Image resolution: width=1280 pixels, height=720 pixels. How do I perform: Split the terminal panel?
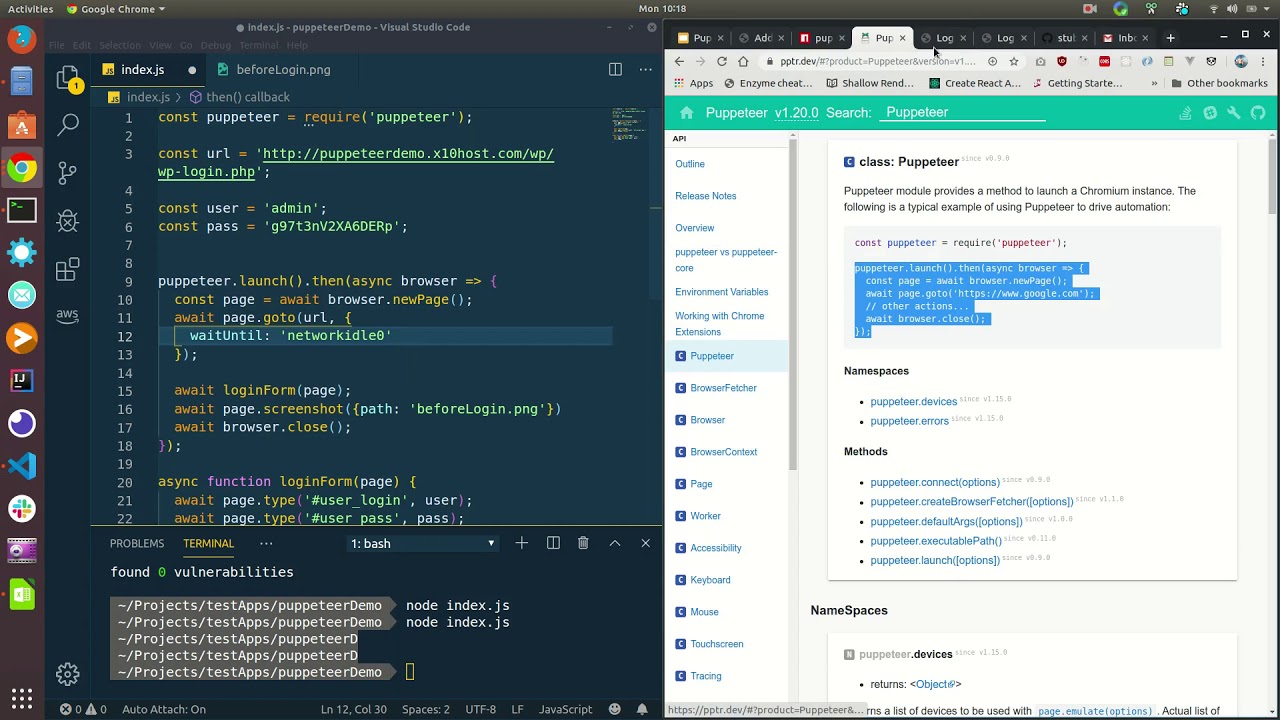(x=553, y=543)
